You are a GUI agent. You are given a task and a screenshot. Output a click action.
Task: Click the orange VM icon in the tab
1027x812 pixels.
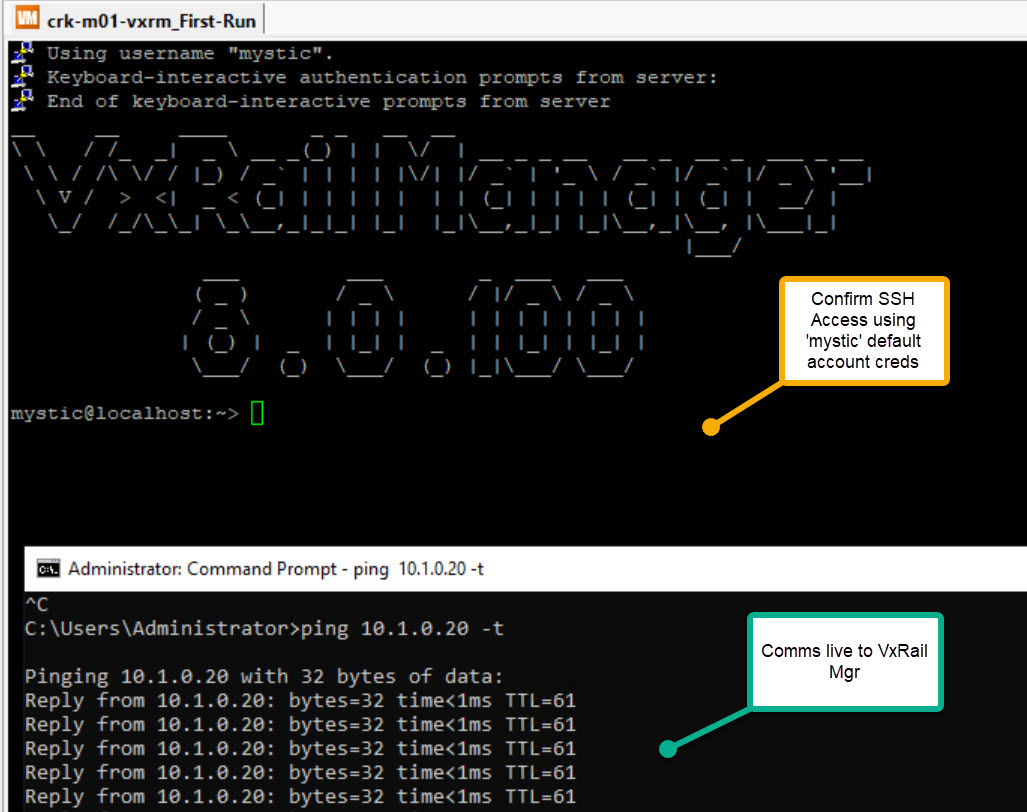28,18
